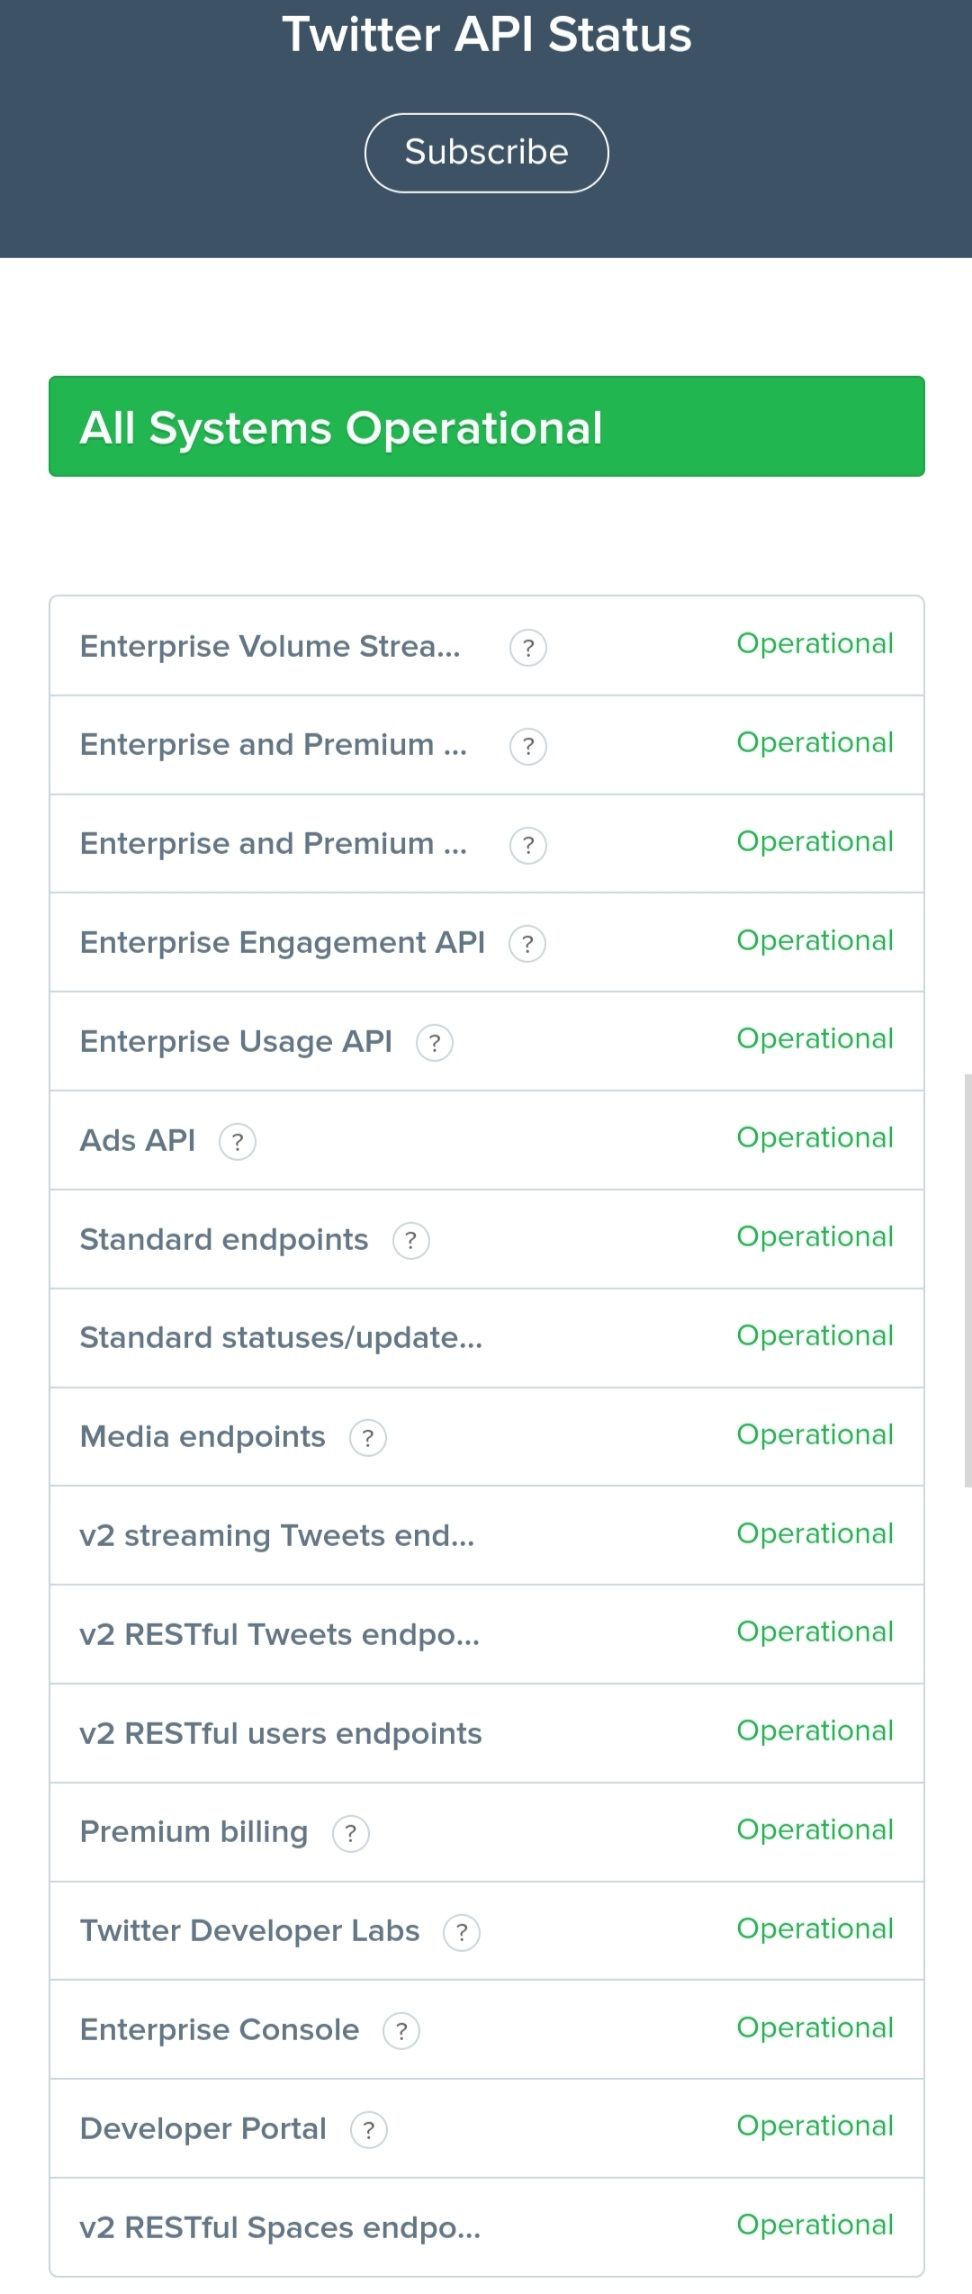Viewport: 972px width, 2294px height.
Task: Open Ads API help icon
Action: point(237,1142)
